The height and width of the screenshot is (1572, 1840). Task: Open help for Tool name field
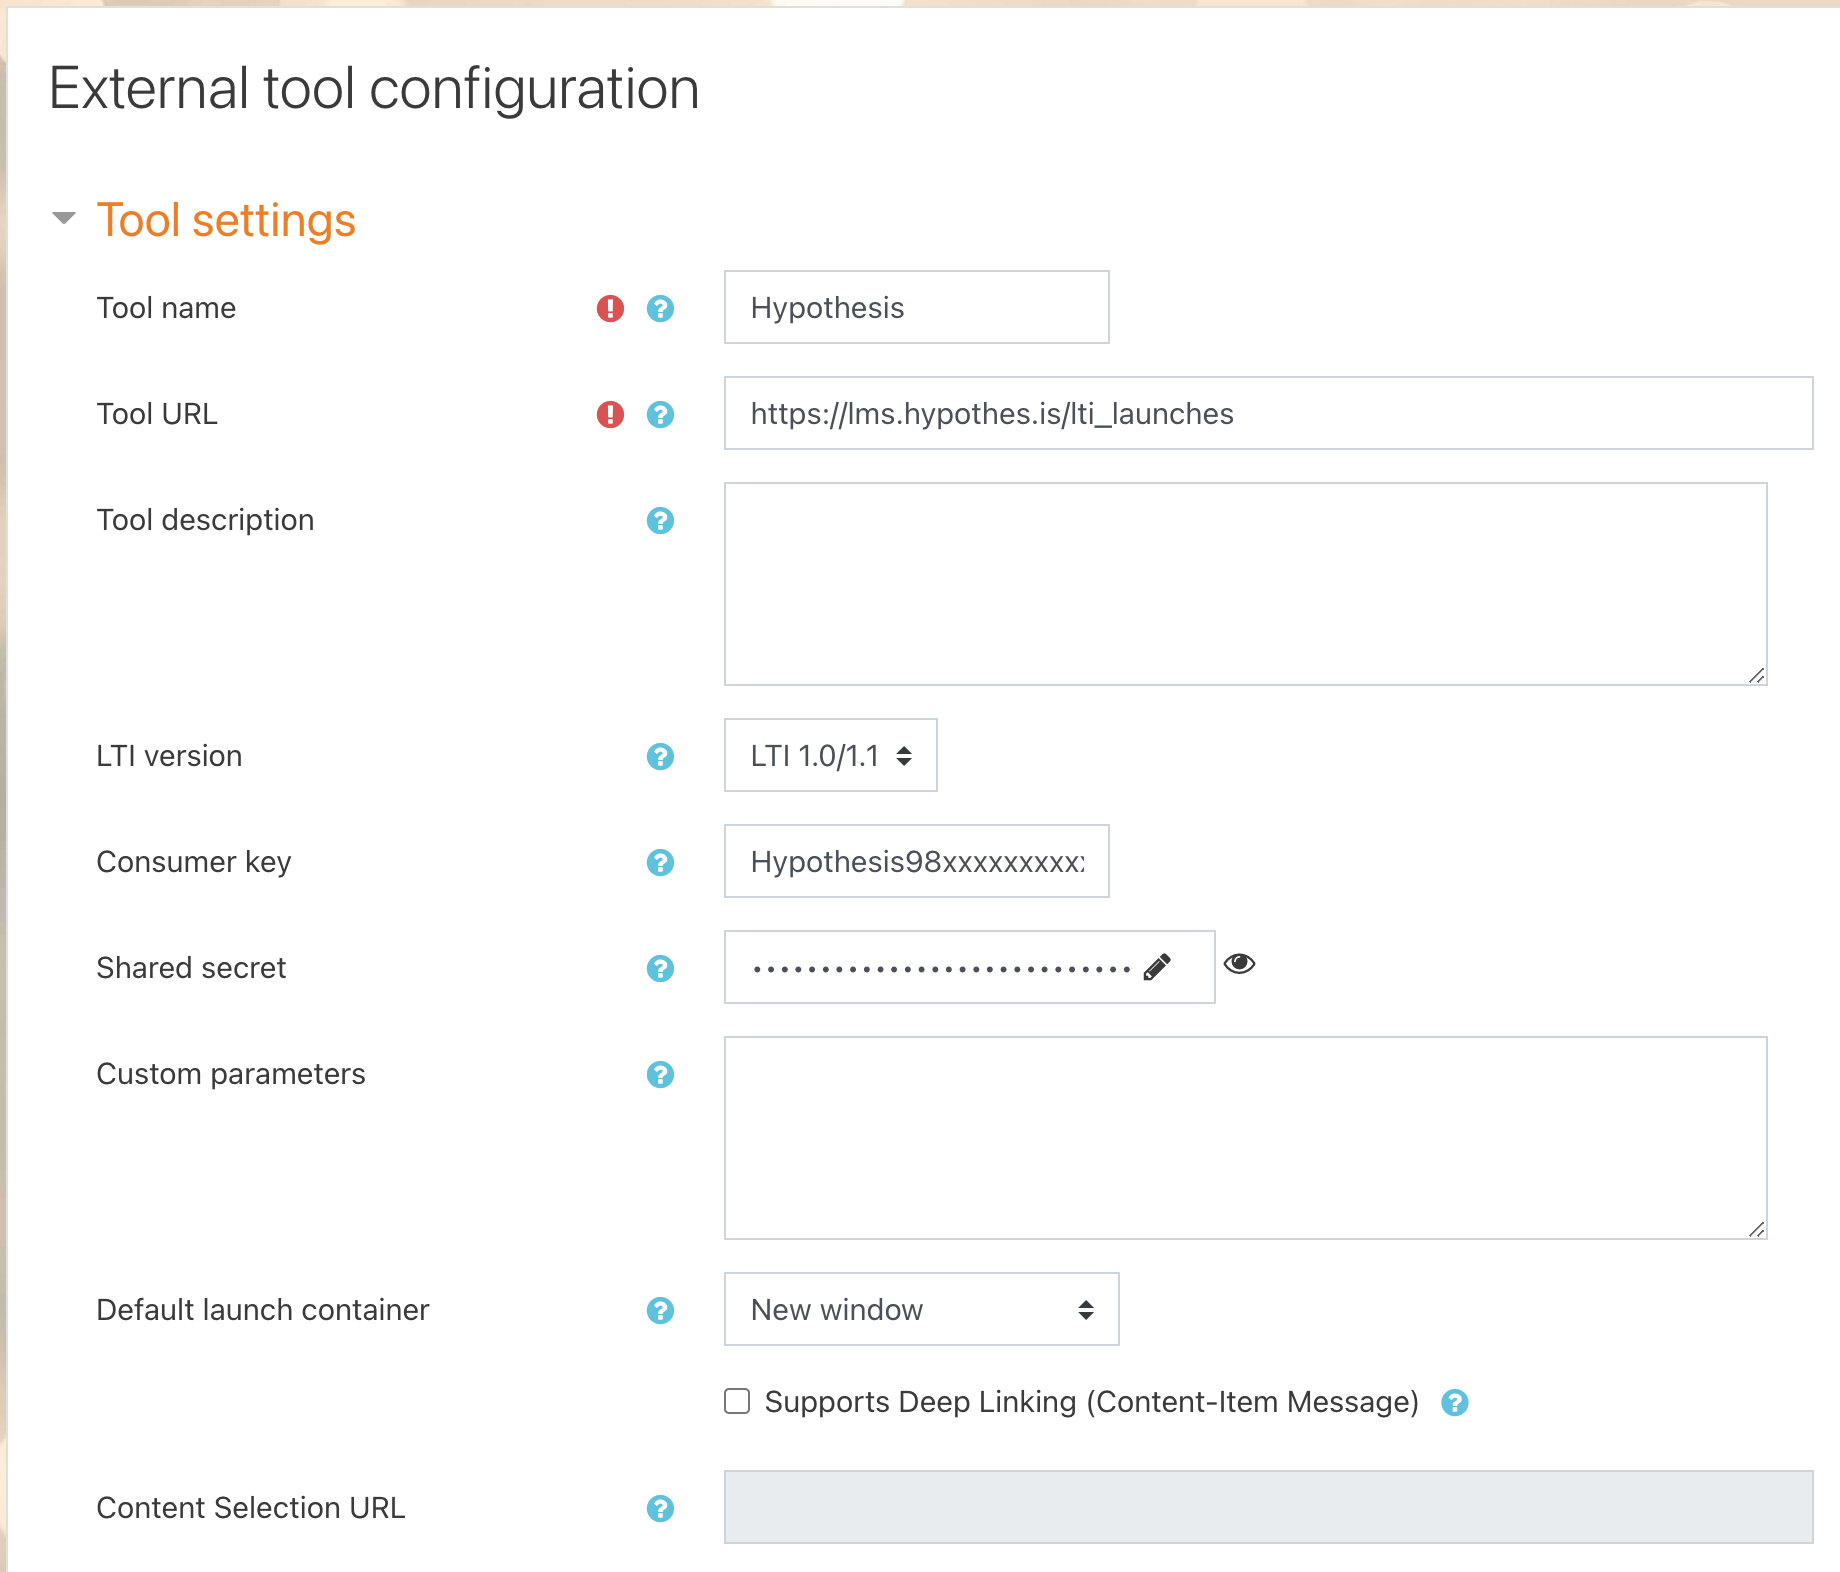click(660, 309)
